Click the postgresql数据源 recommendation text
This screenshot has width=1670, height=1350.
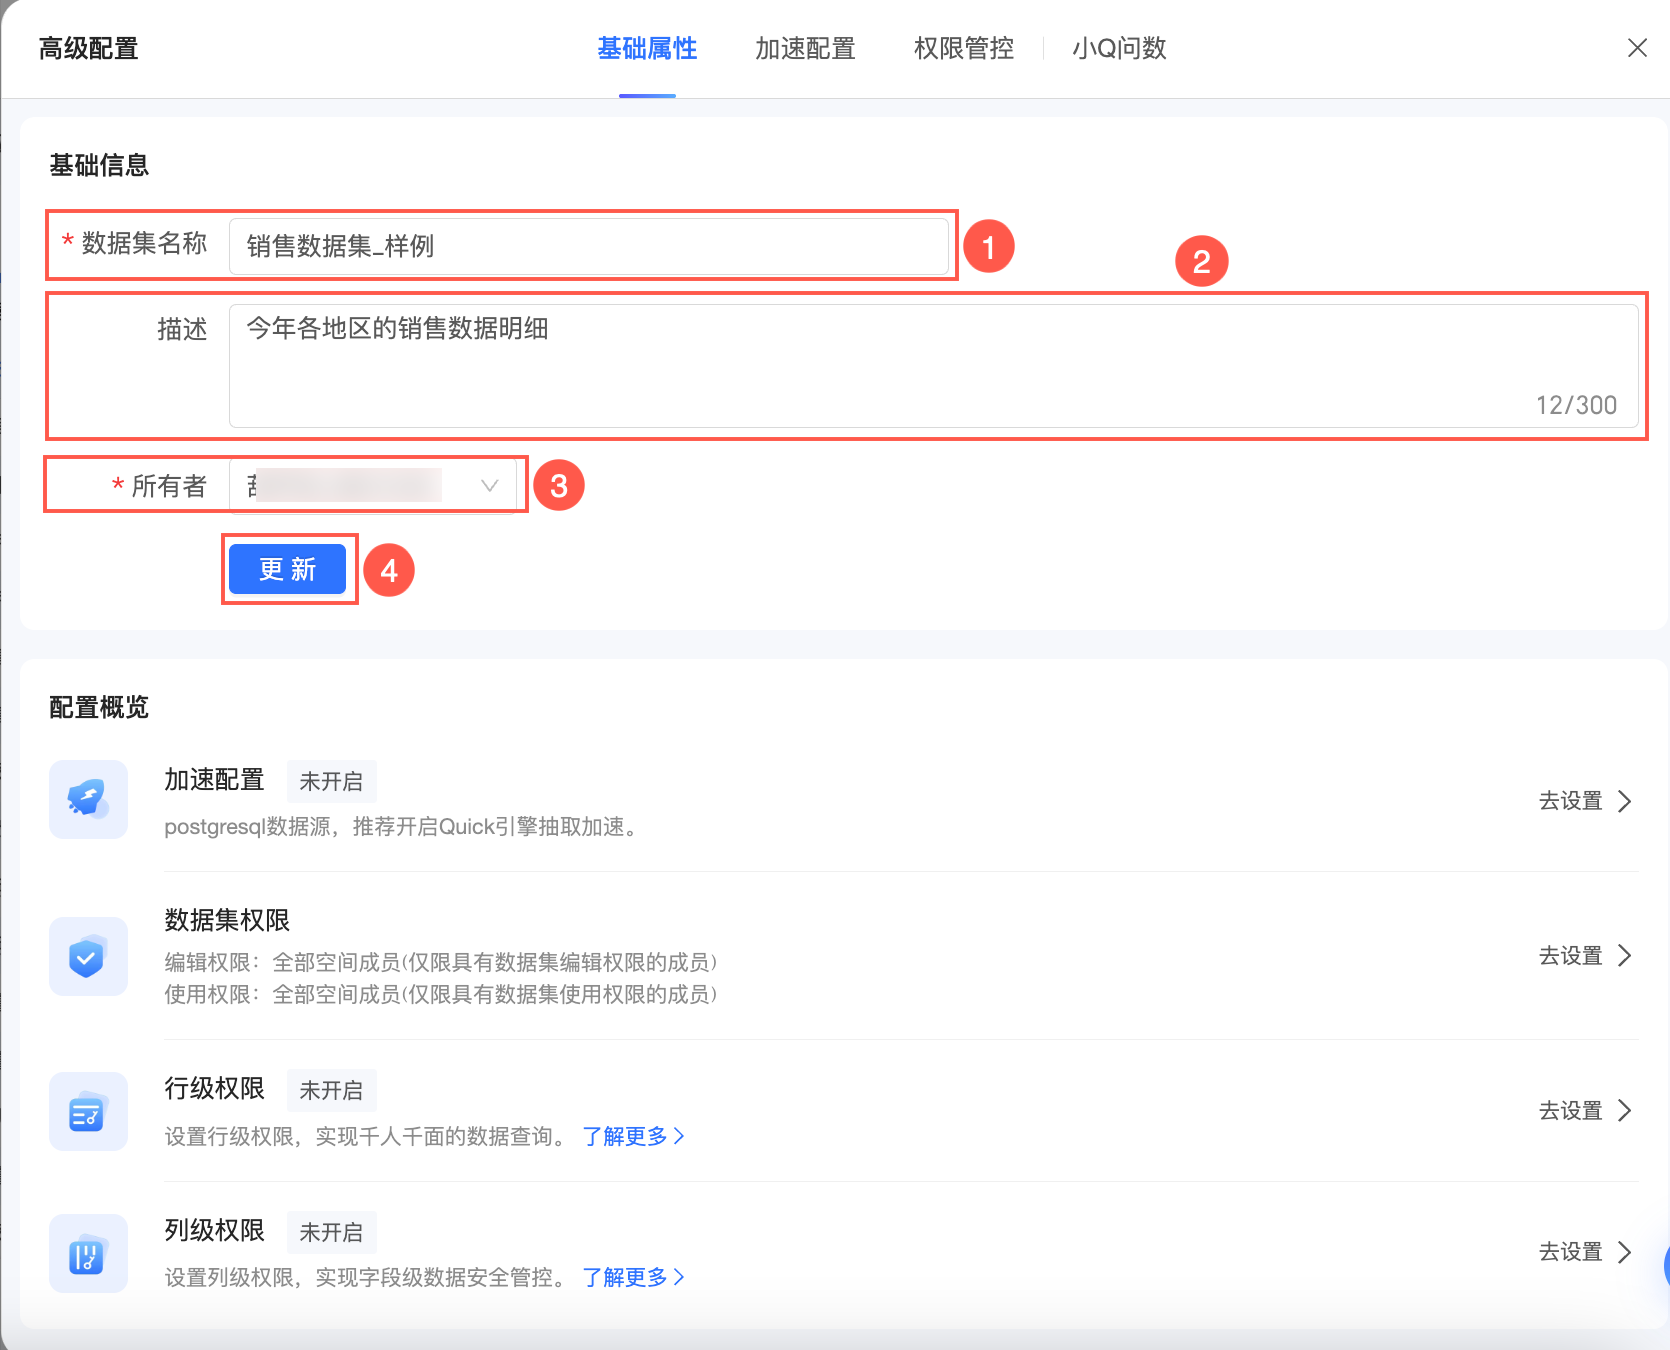click(x=402, y=827)
